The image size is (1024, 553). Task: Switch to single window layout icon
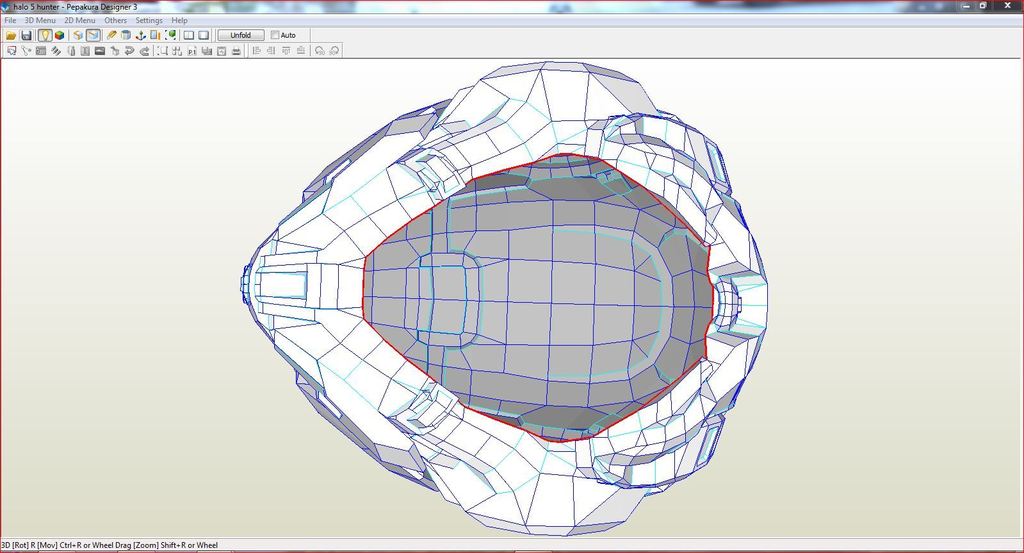[x=204, y=35]
